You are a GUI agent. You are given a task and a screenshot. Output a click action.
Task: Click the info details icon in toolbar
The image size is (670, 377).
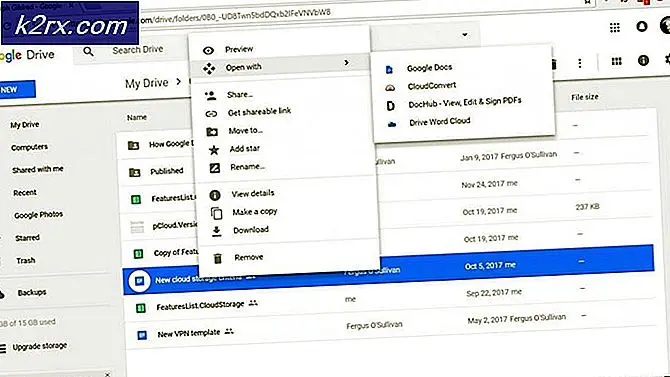[x=643, y=60]
